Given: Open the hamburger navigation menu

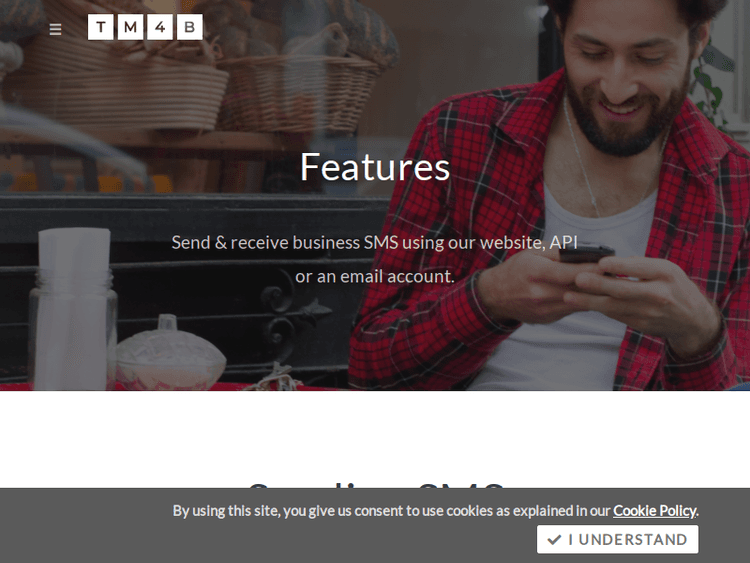Looking at the screenshot, I should tap(55, 29).
